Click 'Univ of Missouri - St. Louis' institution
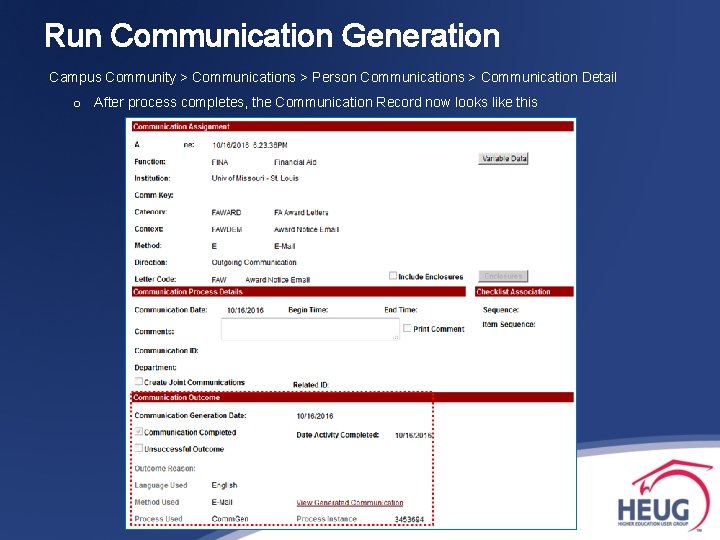The height and width of the screenshot is (540, 720). (x=255, y=178)
